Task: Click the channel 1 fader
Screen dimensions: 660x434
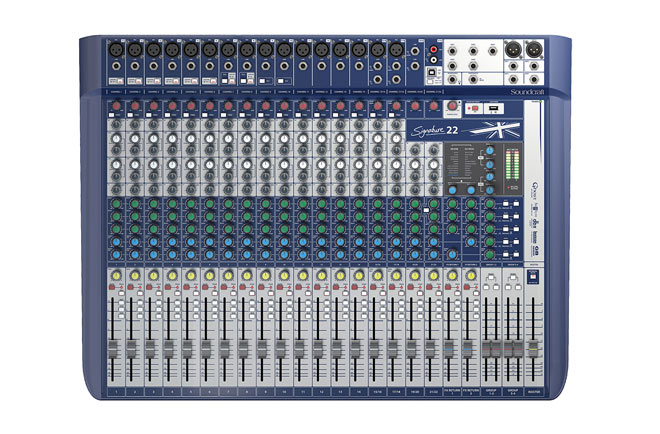Action: pyautogui.click(x=112, y=349)
